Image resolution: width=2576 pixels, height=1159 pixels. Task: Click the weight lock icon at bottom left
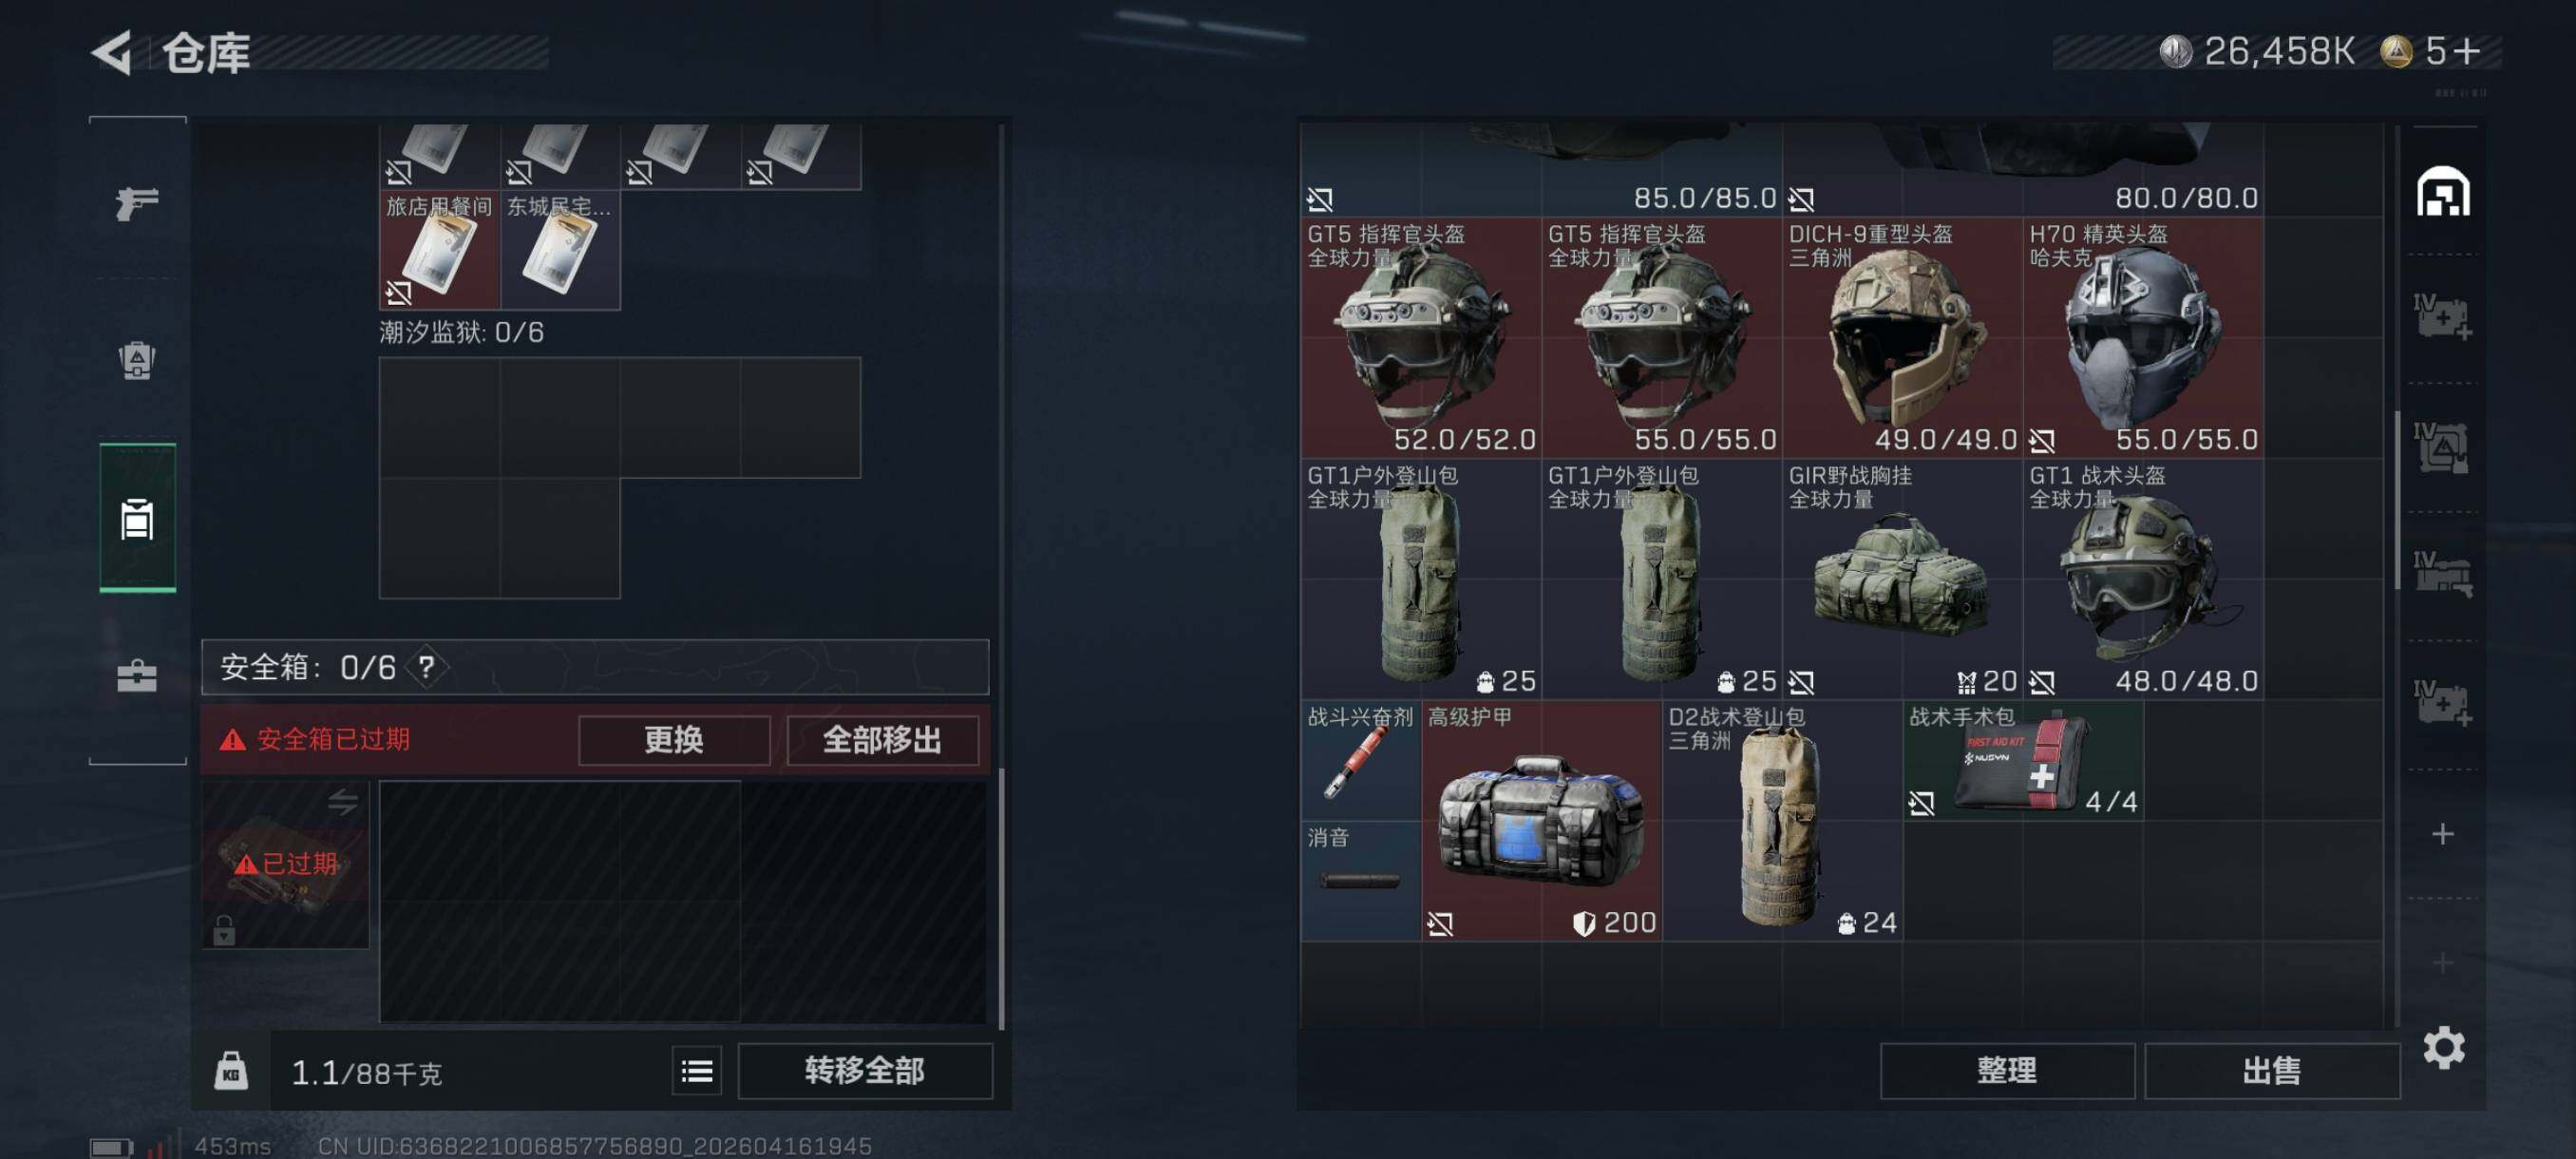(x=231, y=1071)
